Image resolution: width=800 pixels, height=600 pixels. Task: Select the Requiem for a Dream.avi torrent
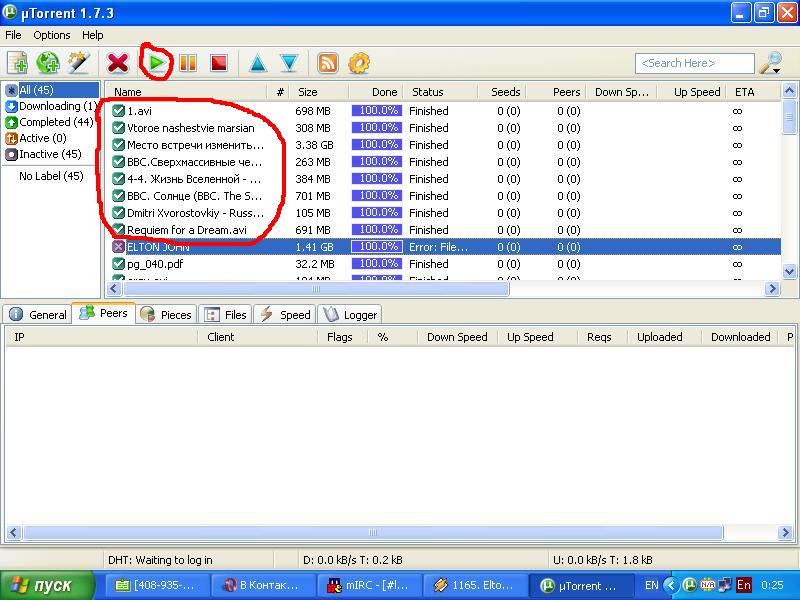tap(443, 230)
